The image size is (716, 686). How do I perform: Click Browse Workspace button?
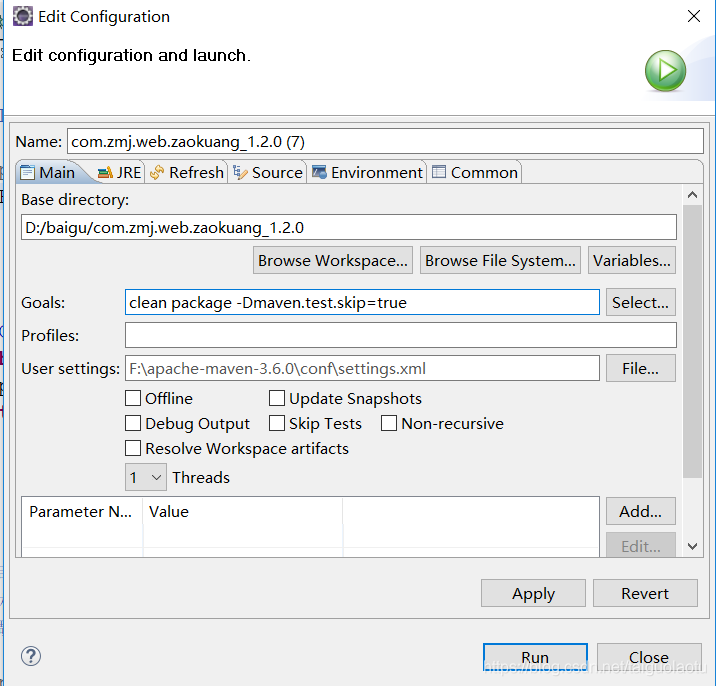[333, 260]
